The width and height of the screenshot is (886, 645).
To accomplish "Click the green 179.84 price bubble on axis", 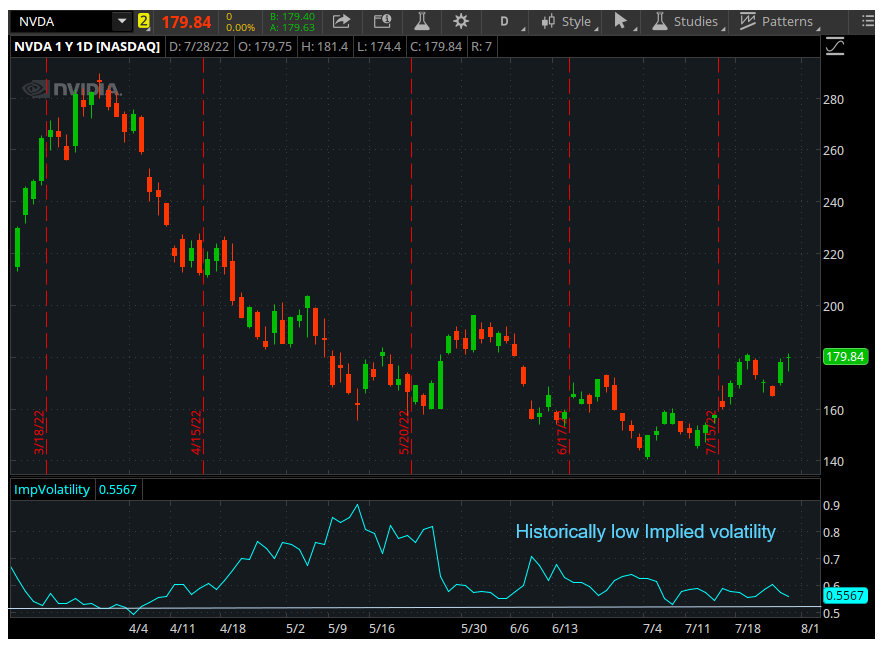I will [845, 357].
